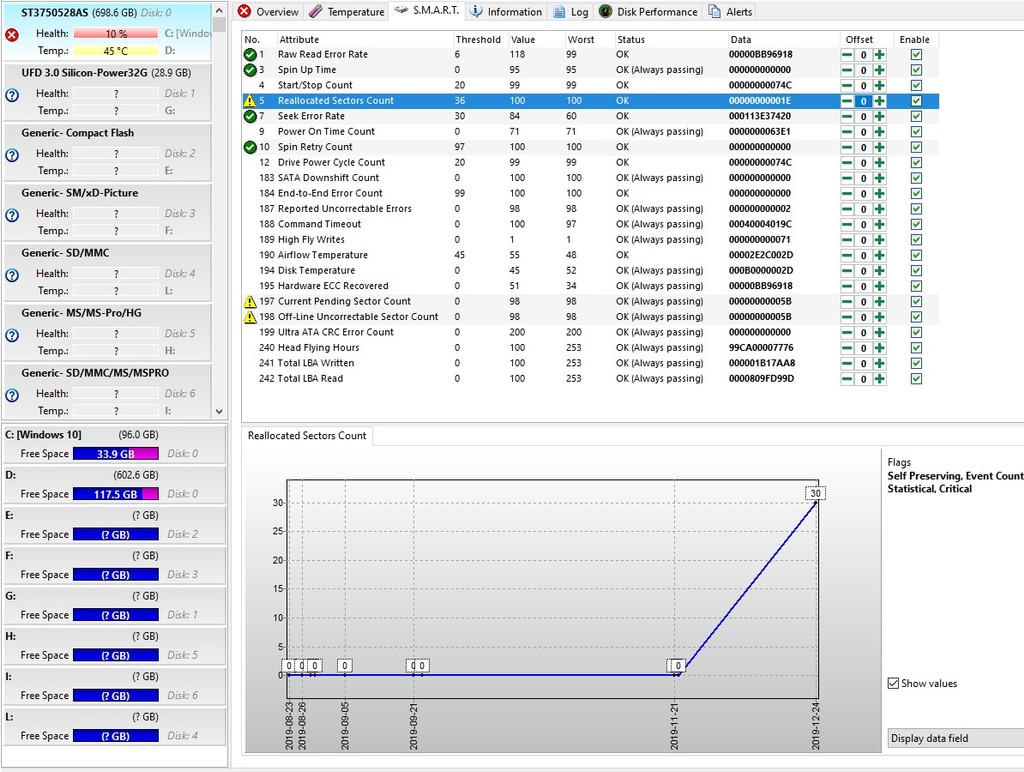This screenshot has height=772, width=1024.
Task: Click the green check icon beside Seek Error Rate
Action: point(250,116)
